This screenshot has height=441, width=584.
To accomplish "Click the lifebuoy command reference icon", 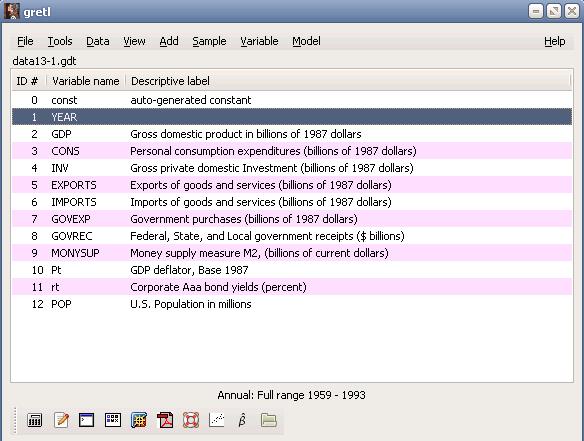I will tap(191, 420).
